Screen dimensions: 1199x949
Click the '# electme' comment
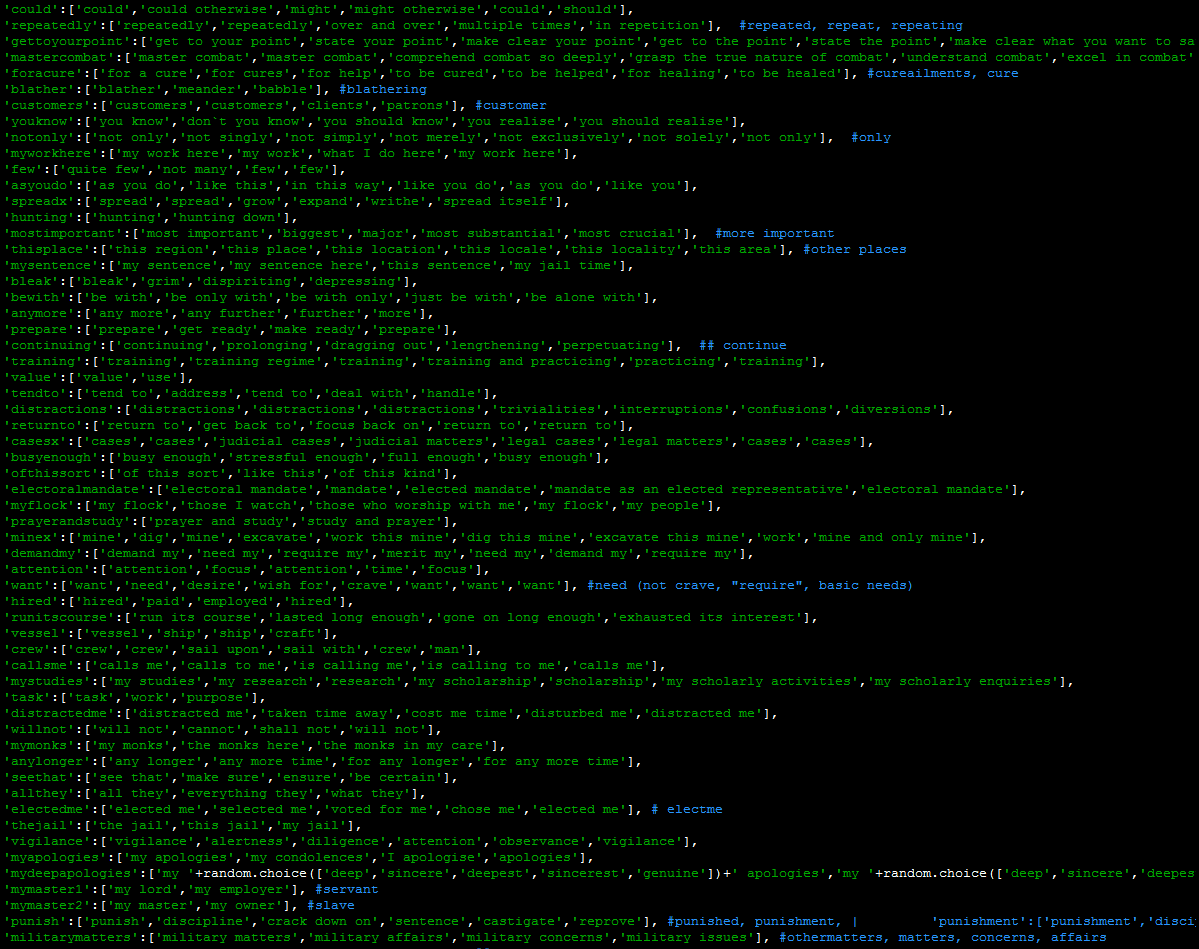click(x=686, y=810)
